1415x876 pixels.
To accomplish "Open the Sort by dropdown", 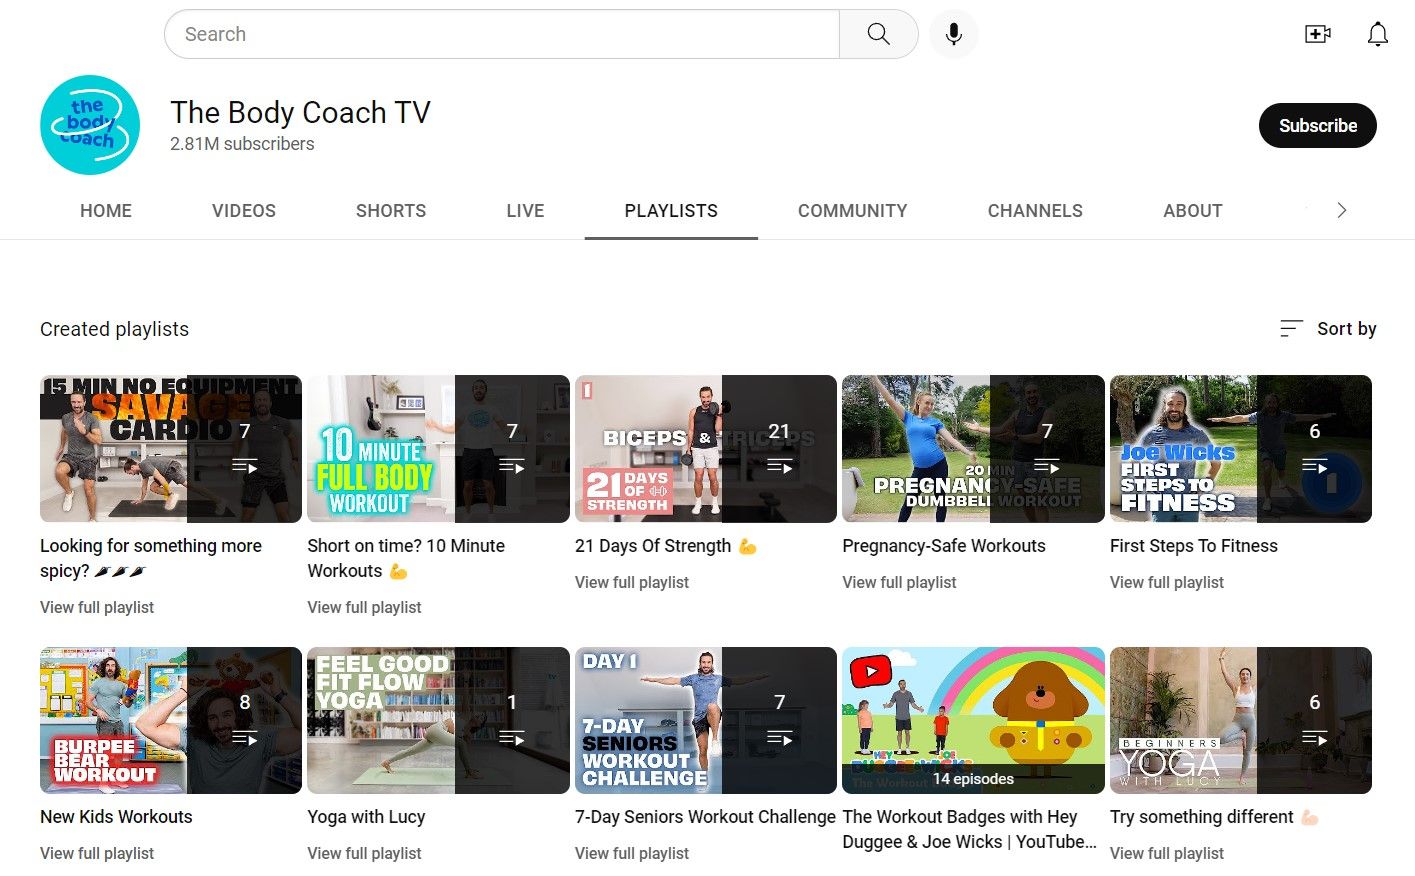I will 1328,328.
